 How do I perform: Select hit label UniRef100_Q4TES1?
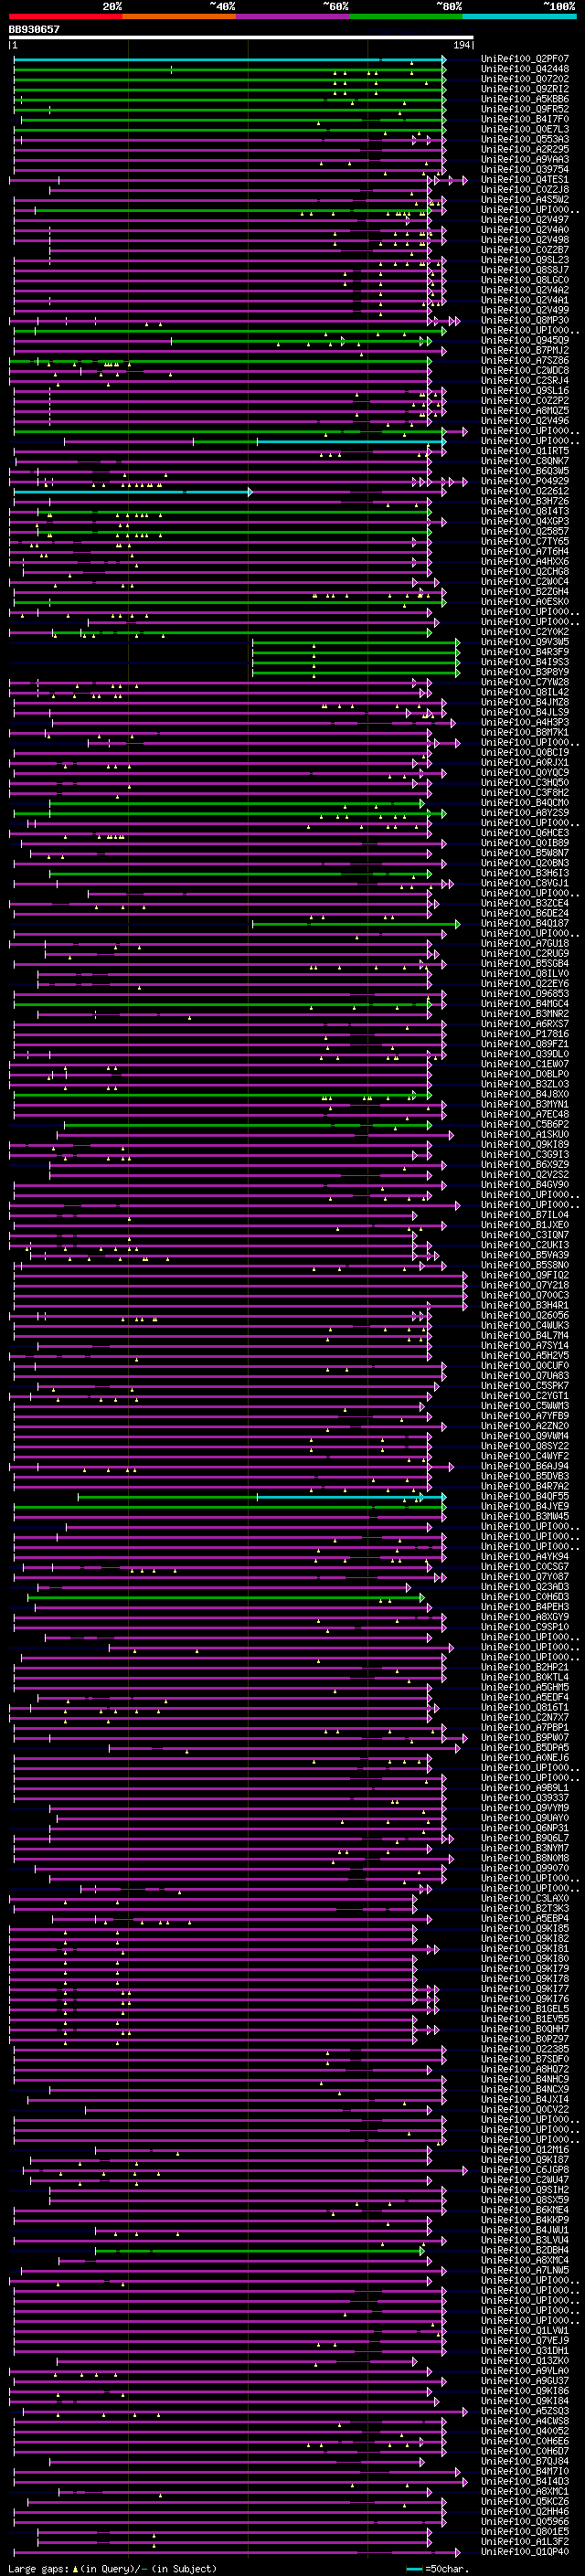(525, 179)
